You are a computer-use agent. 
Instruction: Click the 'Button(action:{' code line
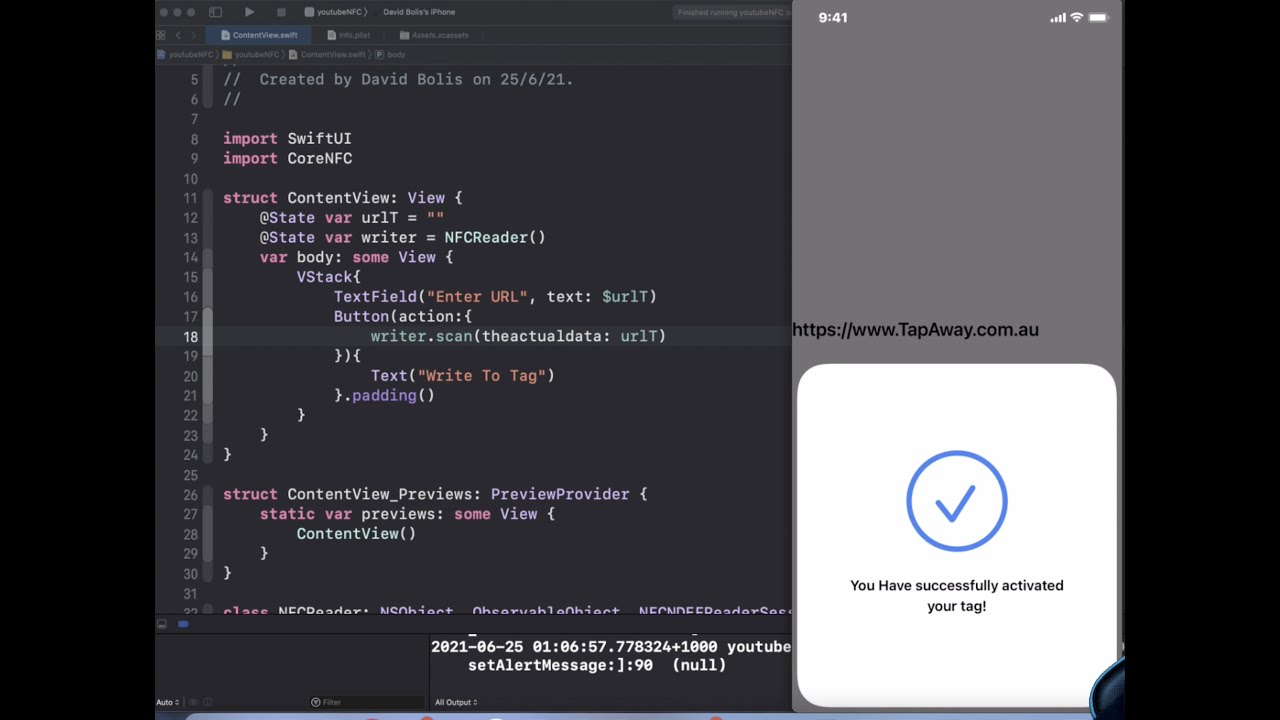coord(403,317)
